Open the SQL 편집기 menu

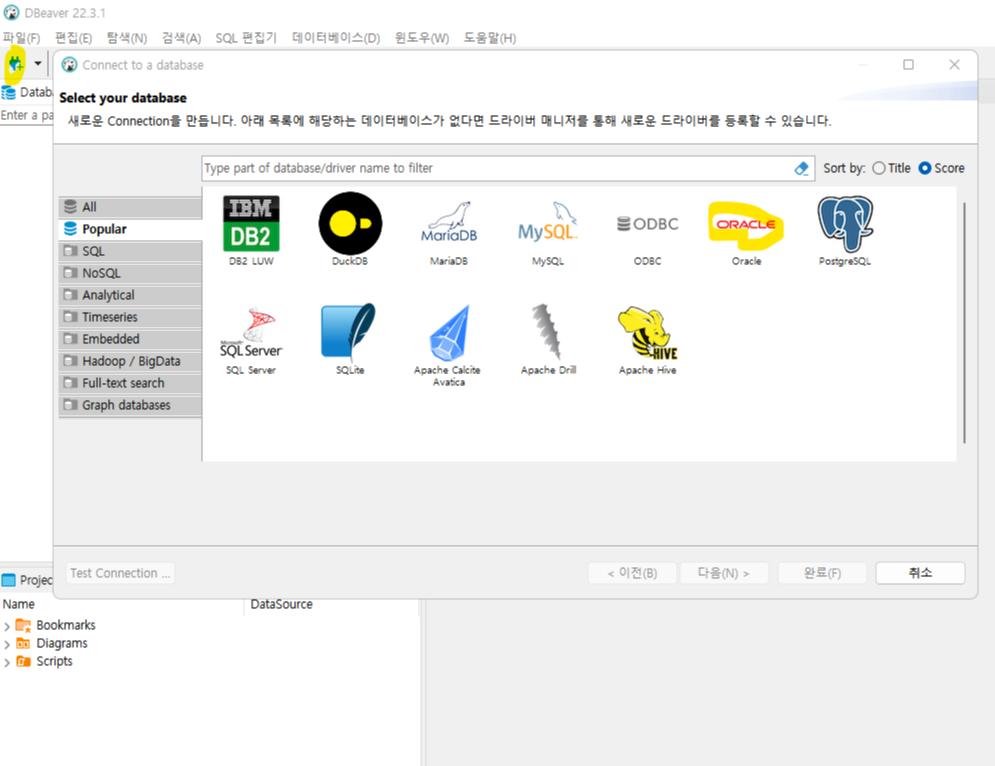click(246, 38)
